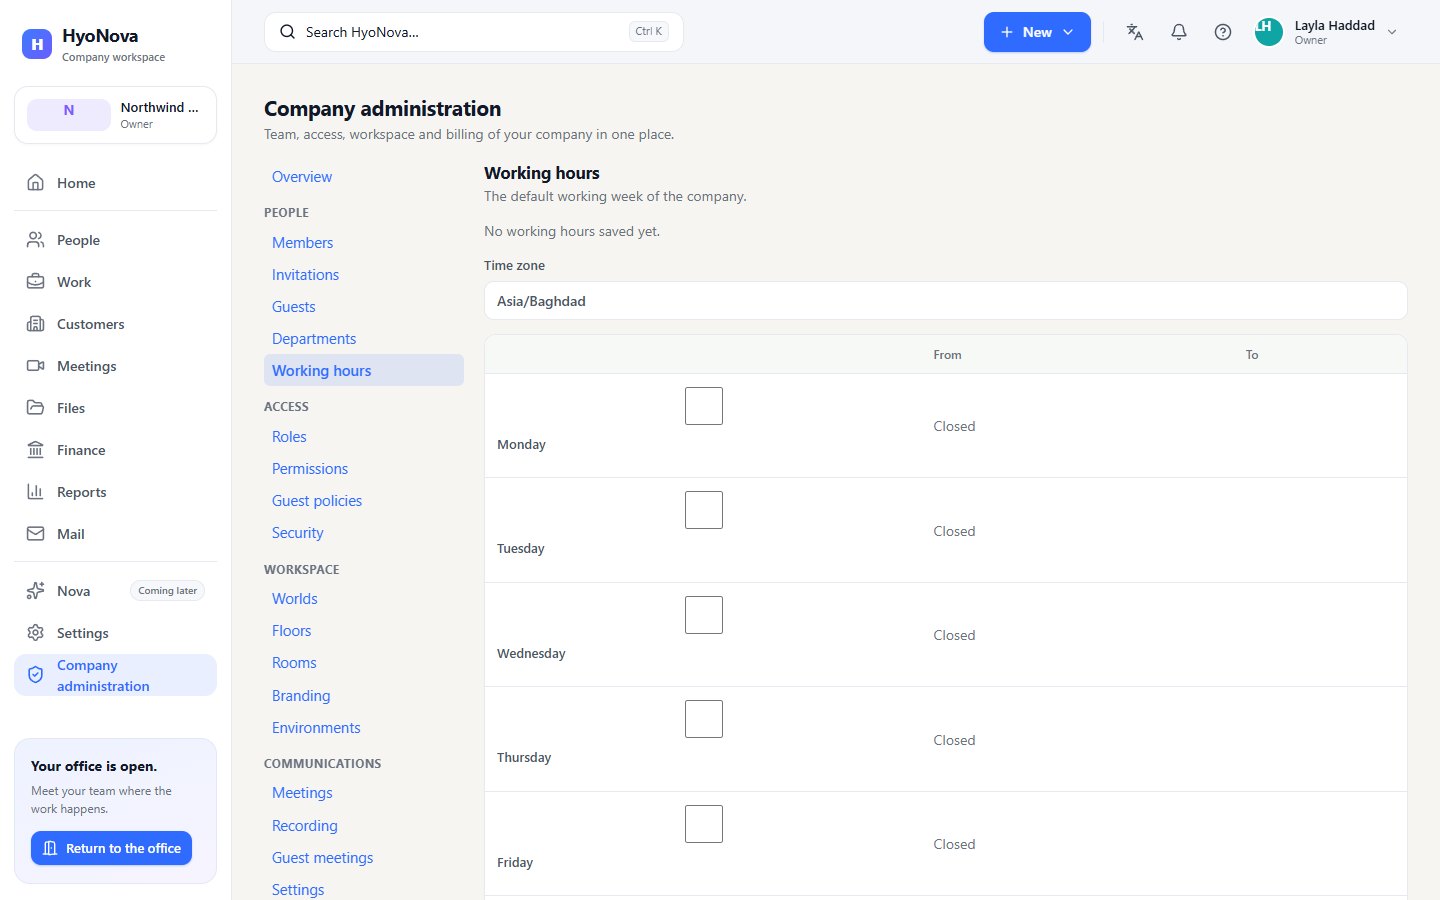
Task: Open Finance via its bank icon
Action: point(36,450)
